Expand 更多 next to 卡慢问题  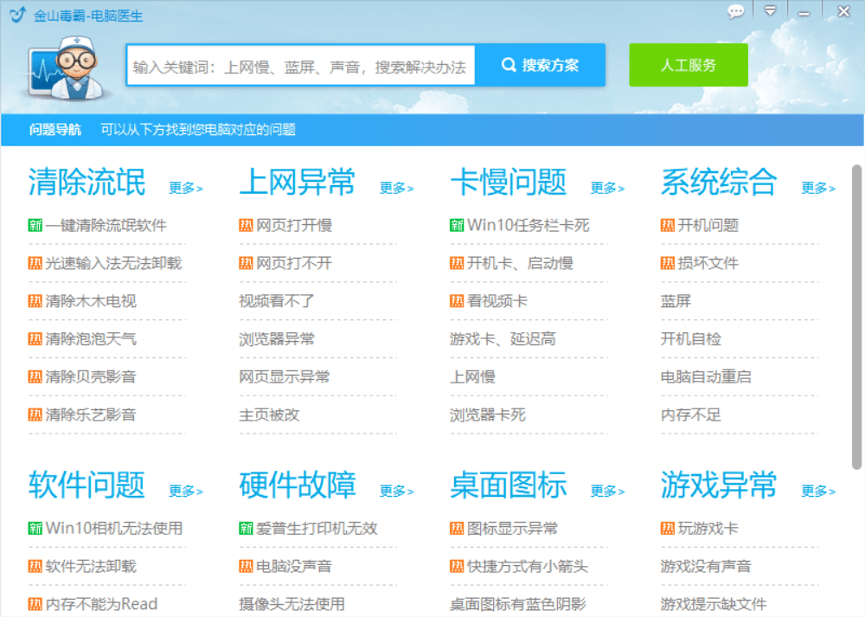tap(606, 188)
